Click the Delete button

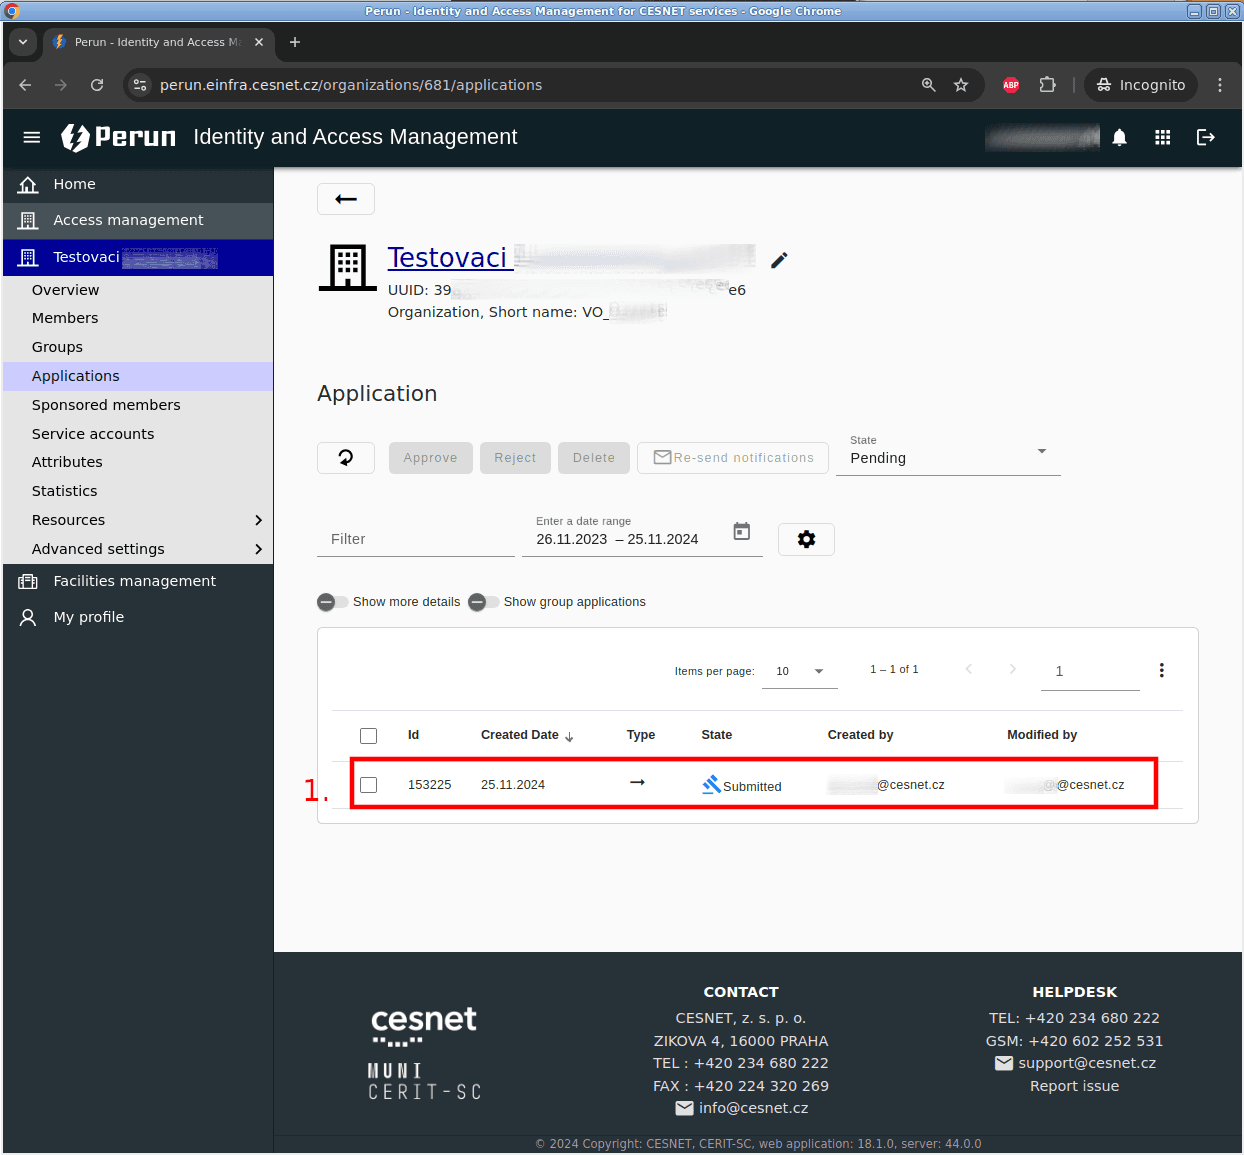594,458
